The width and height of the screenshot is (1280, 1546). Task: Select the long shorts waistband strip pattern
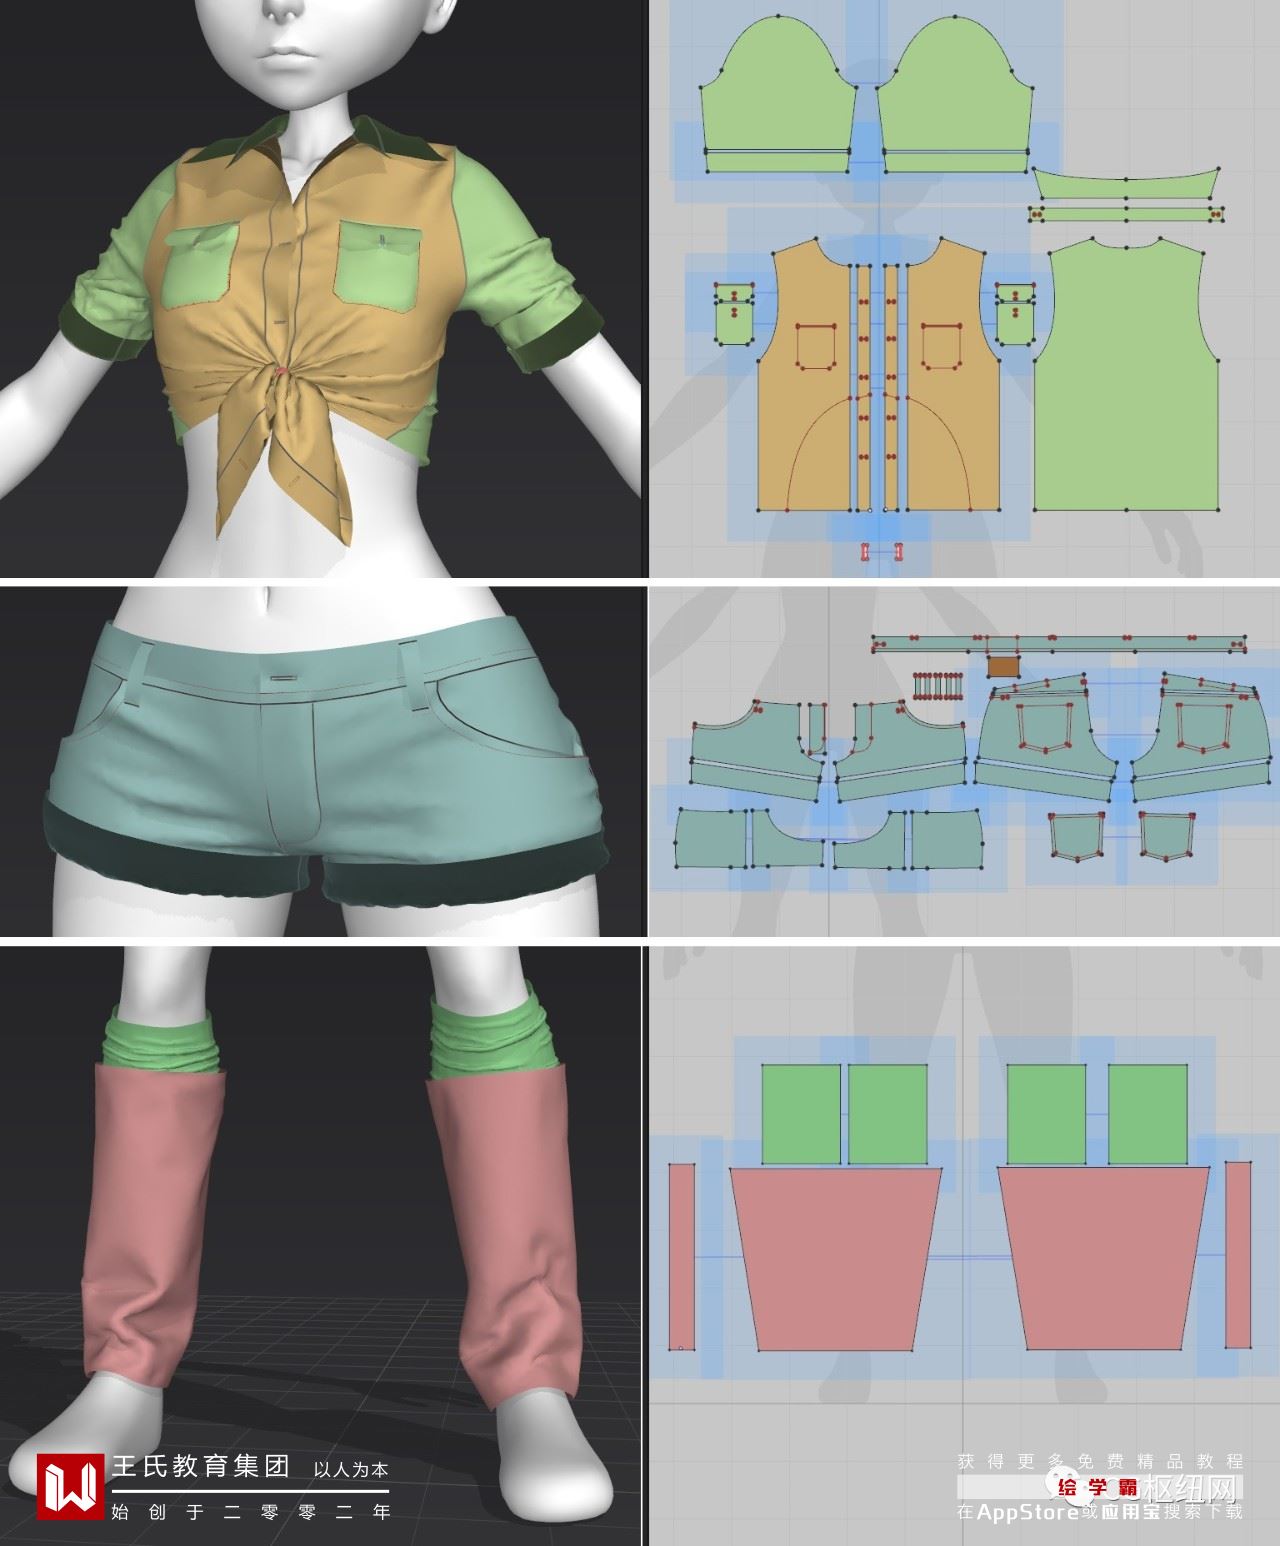click(x=1059, y=642)
